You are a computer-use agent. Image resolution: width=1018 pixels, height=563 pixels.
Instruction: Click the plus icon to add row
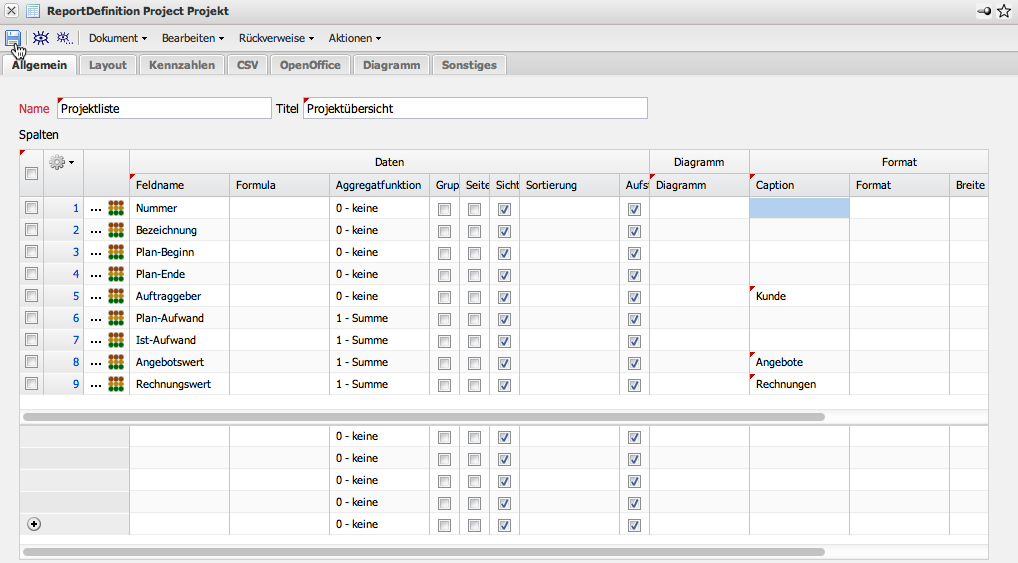(32, 524)
